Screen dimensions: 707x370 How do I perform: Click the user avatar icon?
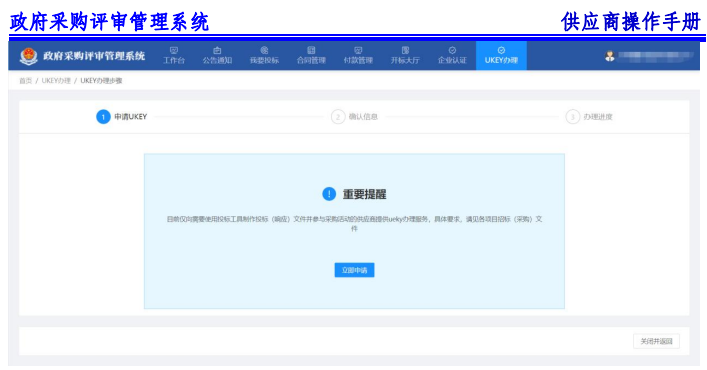click(610, 56)
